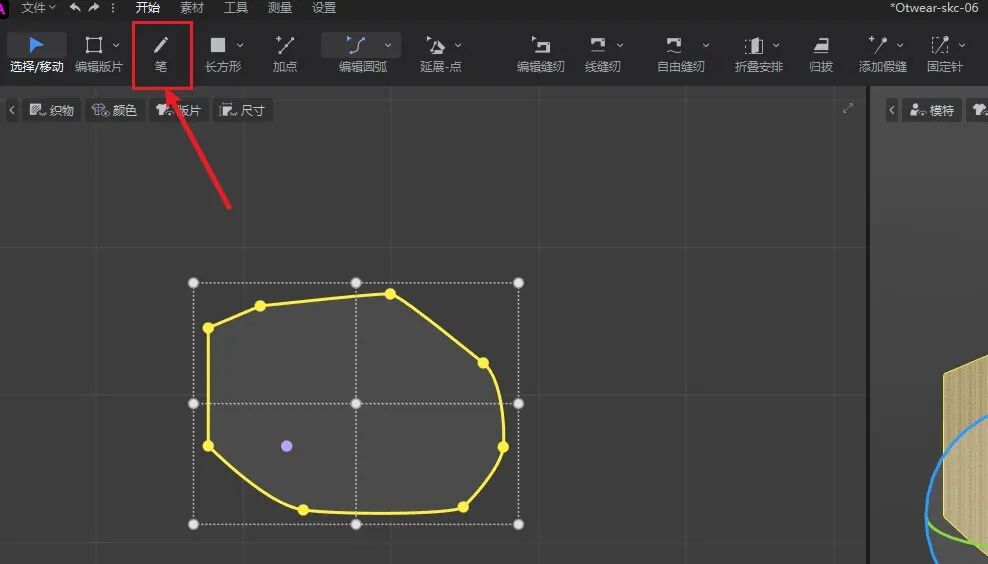Switch to the 开始 tab
988x564 pixels.
(x=147, y=8)
